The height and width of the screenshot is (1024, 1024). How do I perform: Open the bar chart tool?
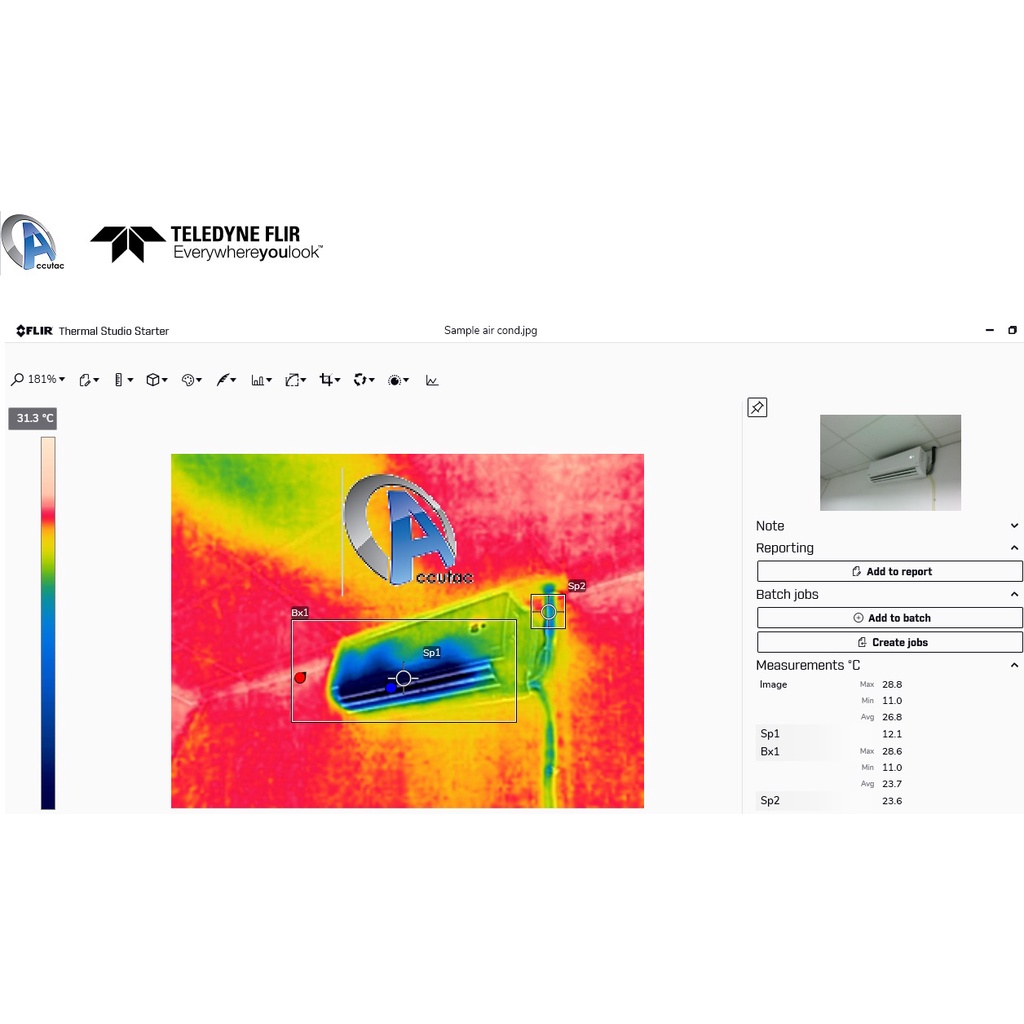click(x=260, y=380)
